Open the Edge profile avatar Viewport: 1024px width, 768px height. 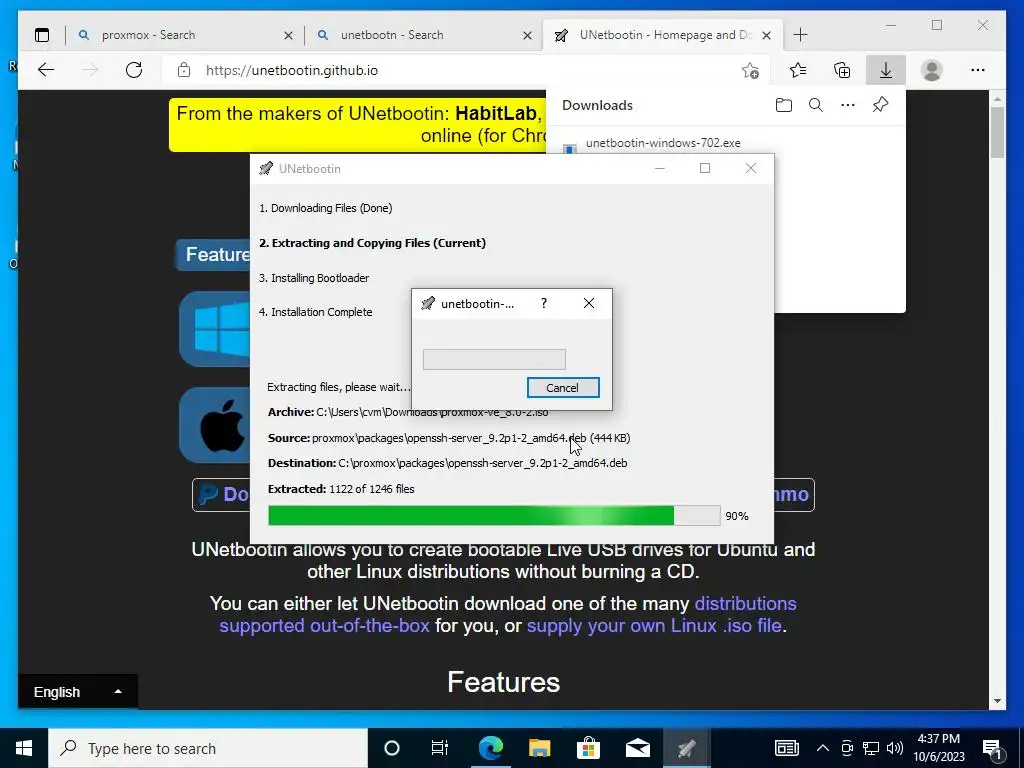[932, 70]
